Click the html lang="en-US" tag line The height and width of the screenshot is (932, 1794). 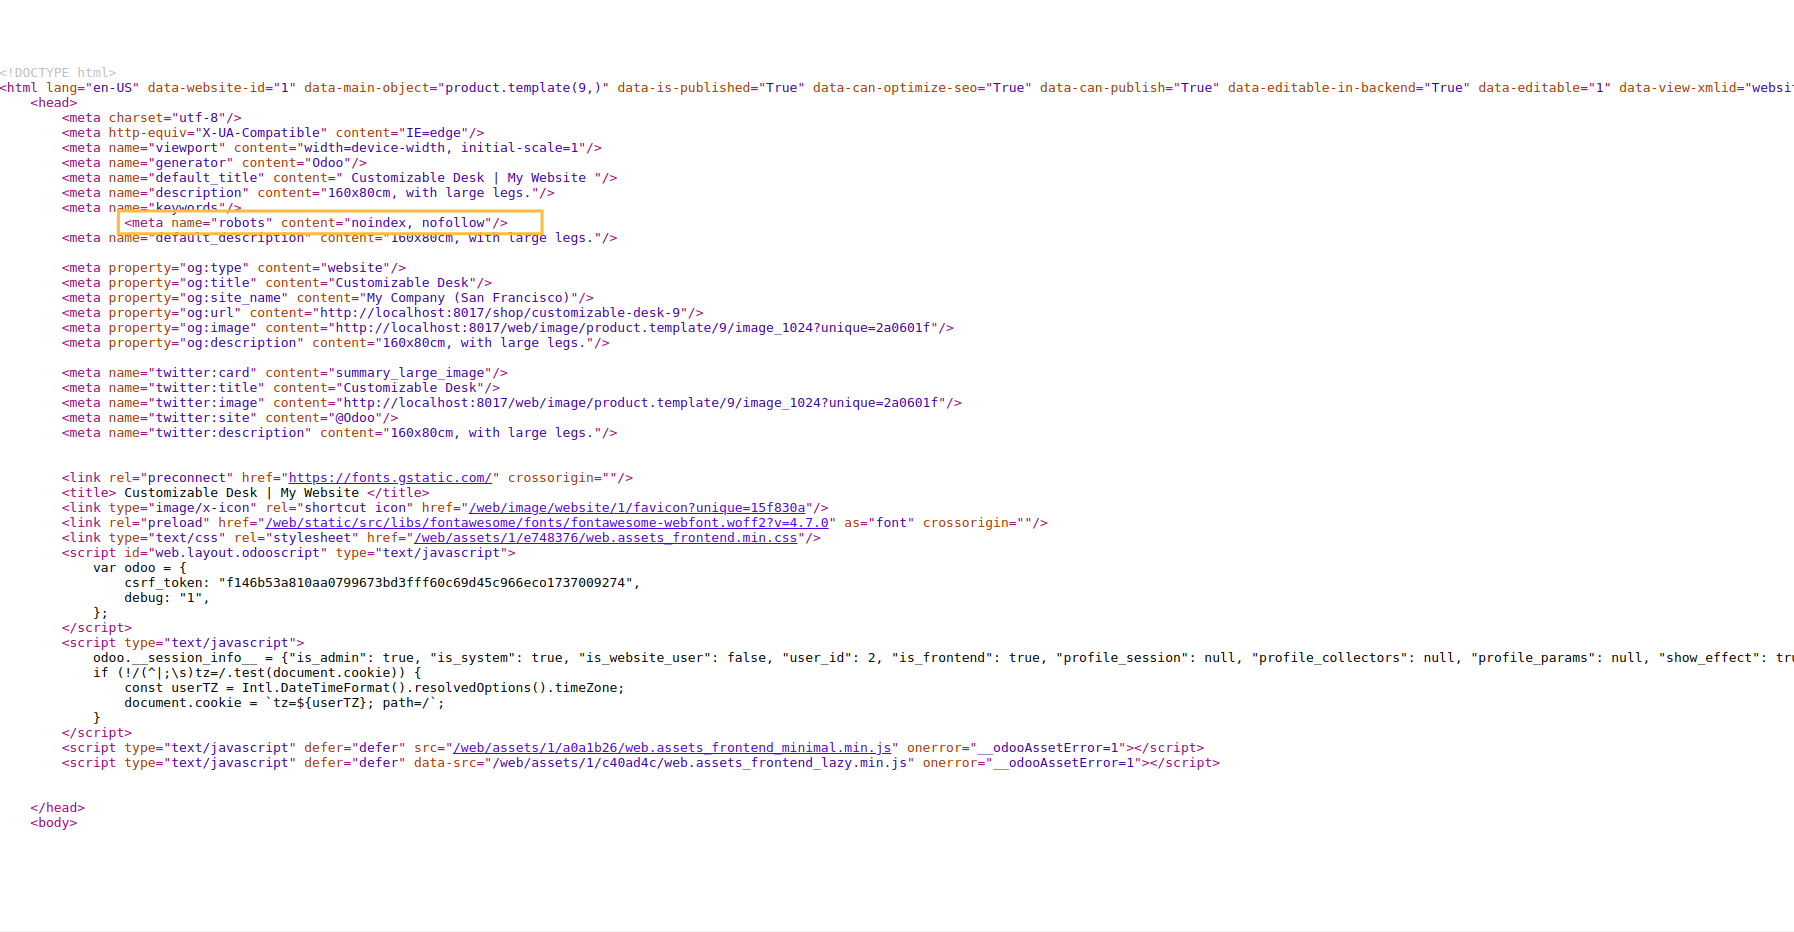pos(896,88)
